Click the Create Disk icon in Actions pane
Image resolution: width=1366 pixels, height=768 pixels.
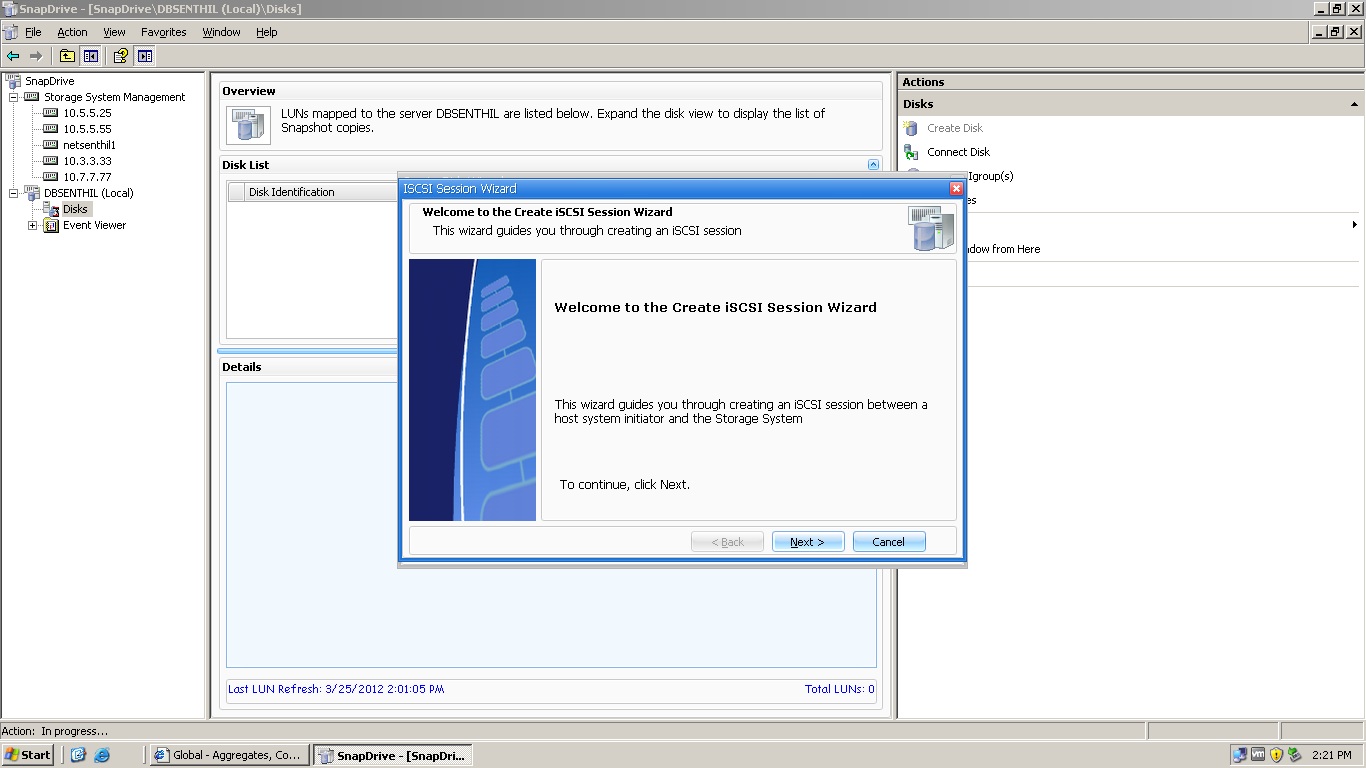[911, 128]
